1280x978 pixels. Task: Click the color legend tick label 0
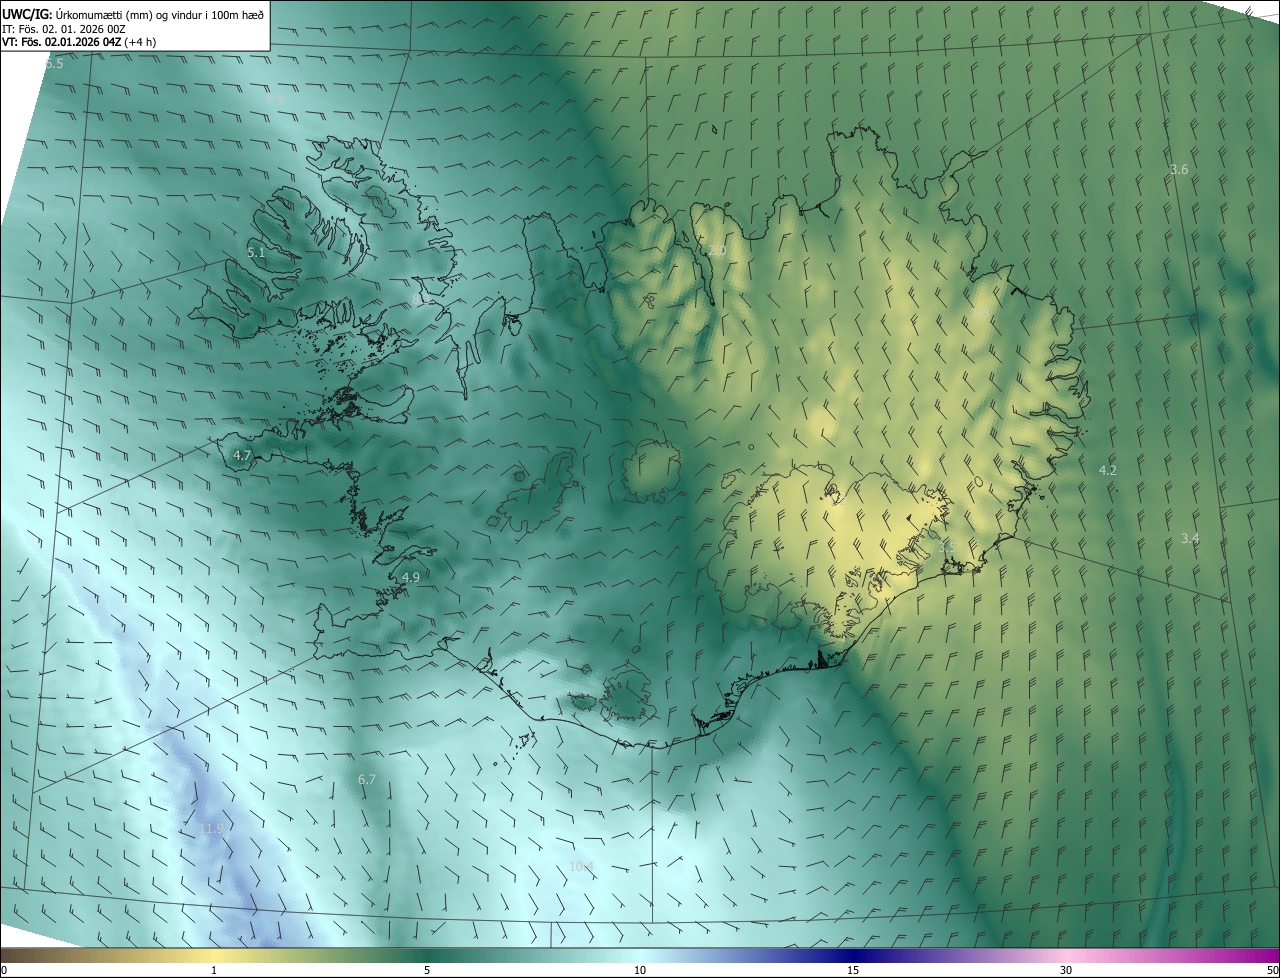(x=4, y=970)
